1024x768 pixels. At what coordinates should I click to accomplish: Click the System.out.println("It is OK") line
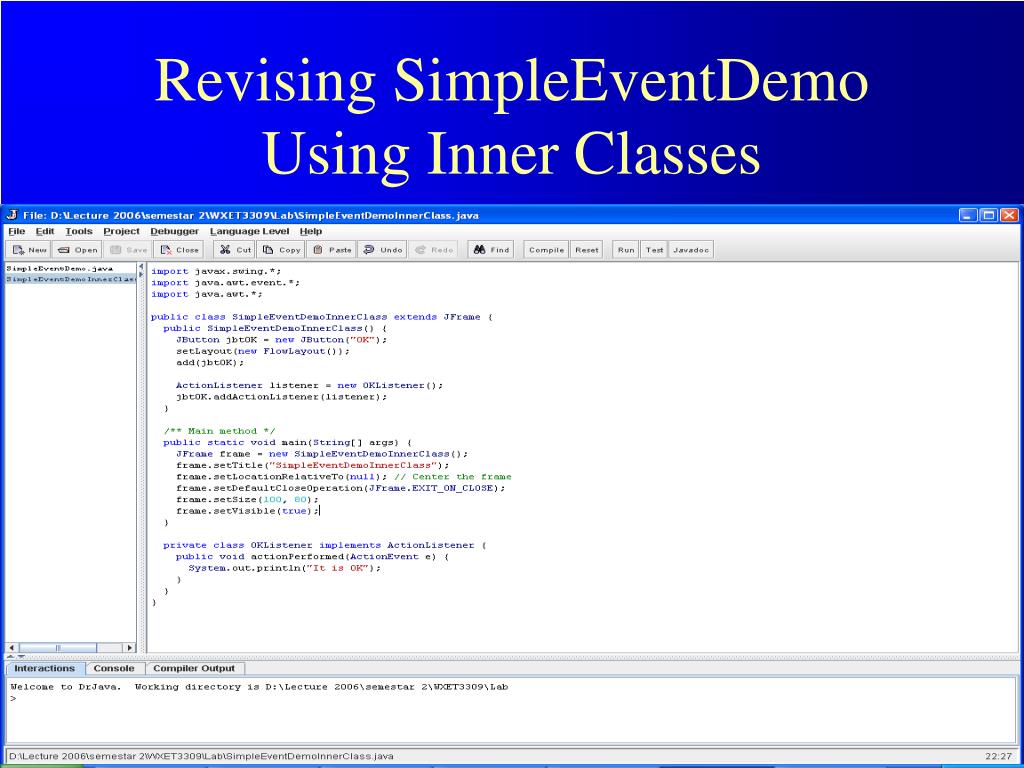tap(284, 568)
